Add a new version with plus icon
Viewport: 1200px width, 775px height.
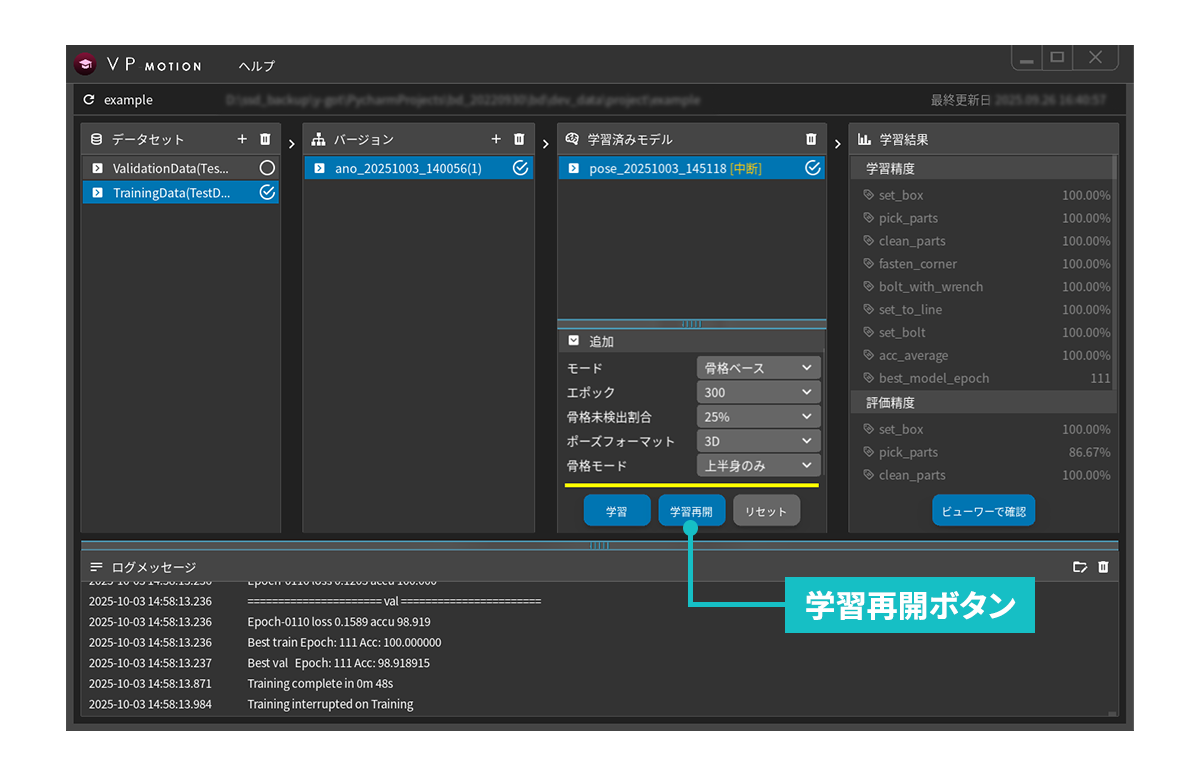496,139
